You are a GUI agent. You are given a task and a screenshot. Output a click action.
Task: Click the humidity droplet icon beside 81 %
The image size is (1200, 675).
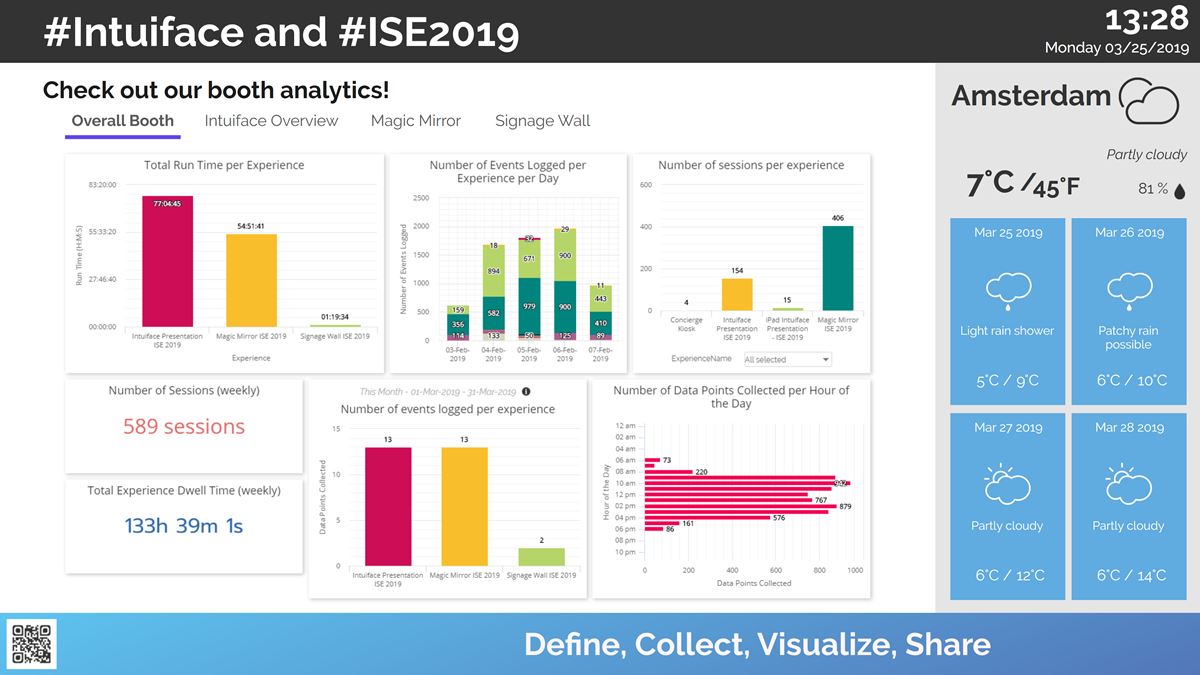pyautogui.click(x=1179, y=190)
